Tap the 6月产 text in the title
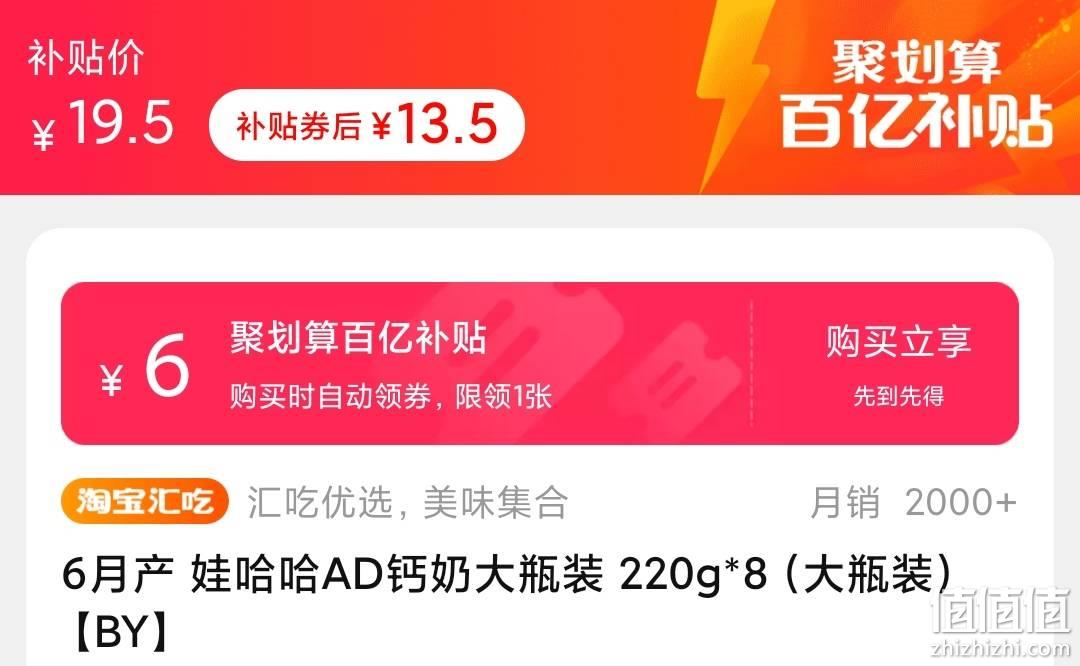The width and height of the screenshot is (1080, 666). pos(117,574)
